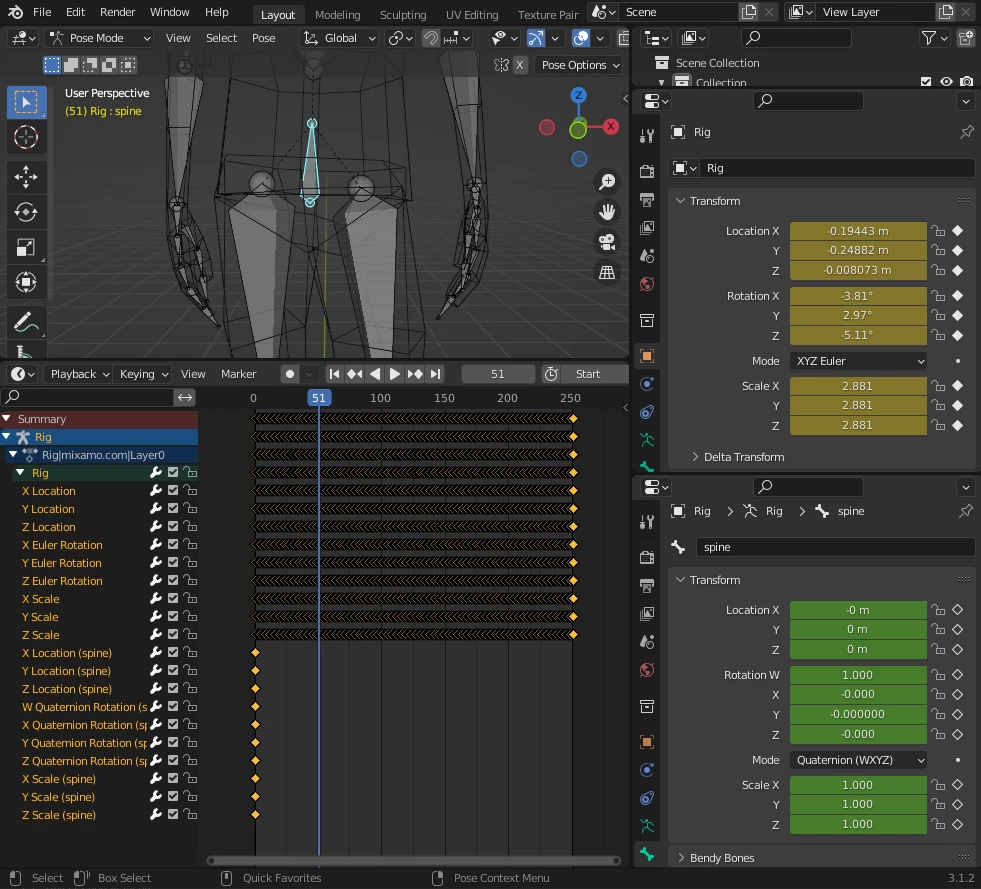
Task: Select the Scale tool
Action: coord(26,247)
